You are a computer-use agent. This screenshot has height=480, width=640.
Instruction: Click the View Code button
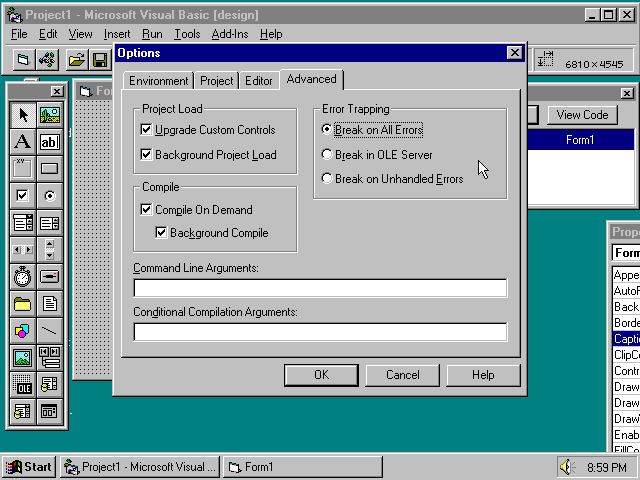[582, 115]
